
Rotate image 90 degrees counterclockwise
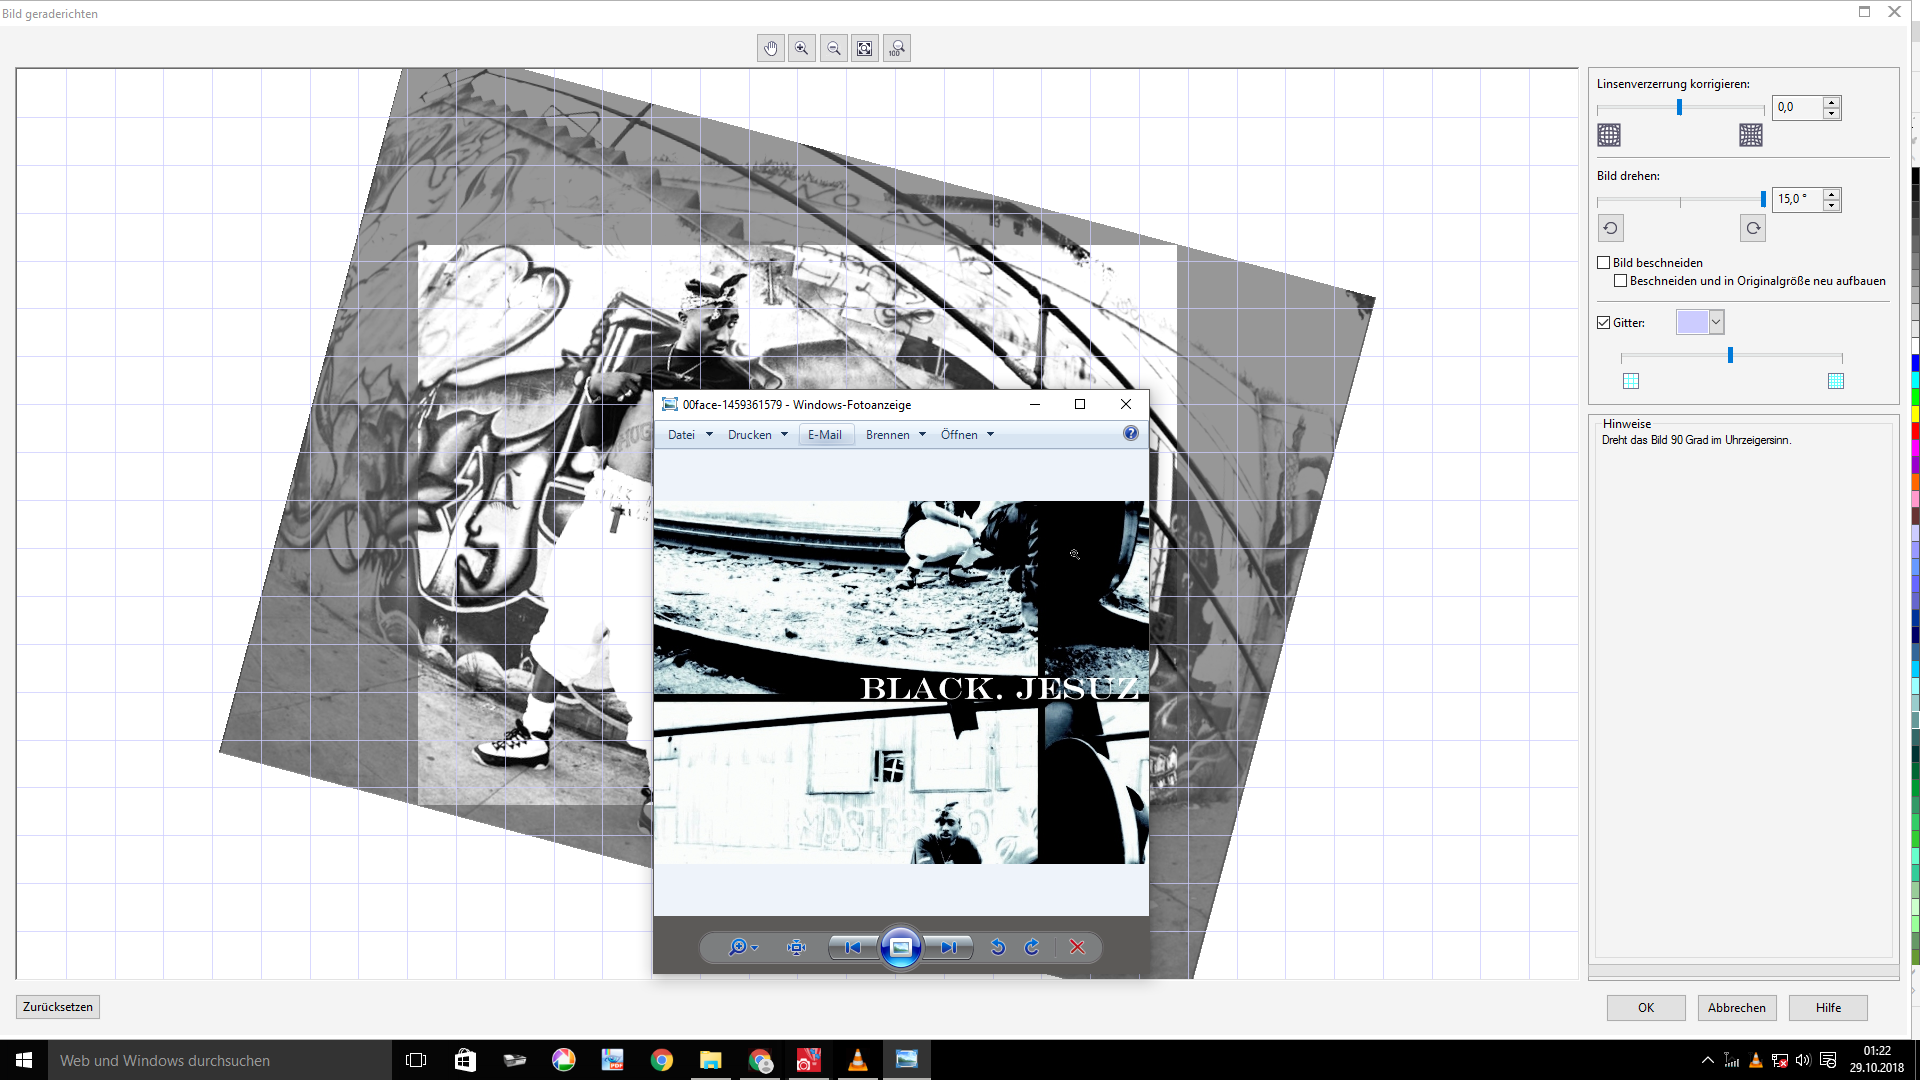click(x=1610, y=228)
